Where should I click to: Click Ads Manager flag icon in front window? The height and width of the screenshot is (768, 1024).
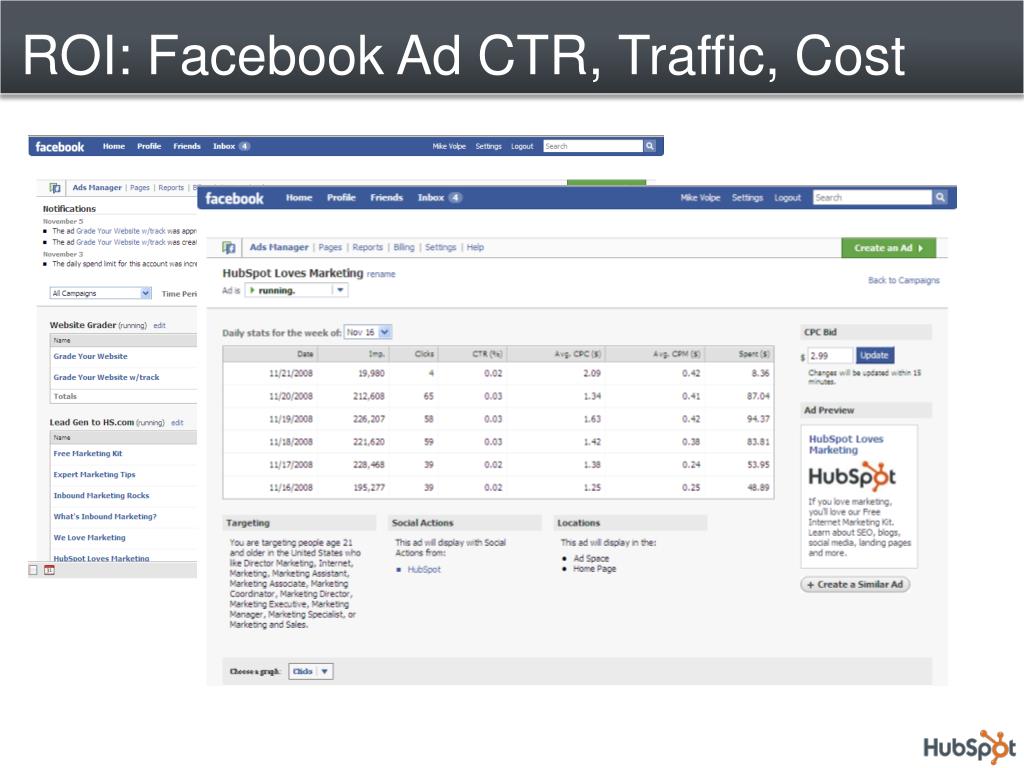tap(229, 248)
